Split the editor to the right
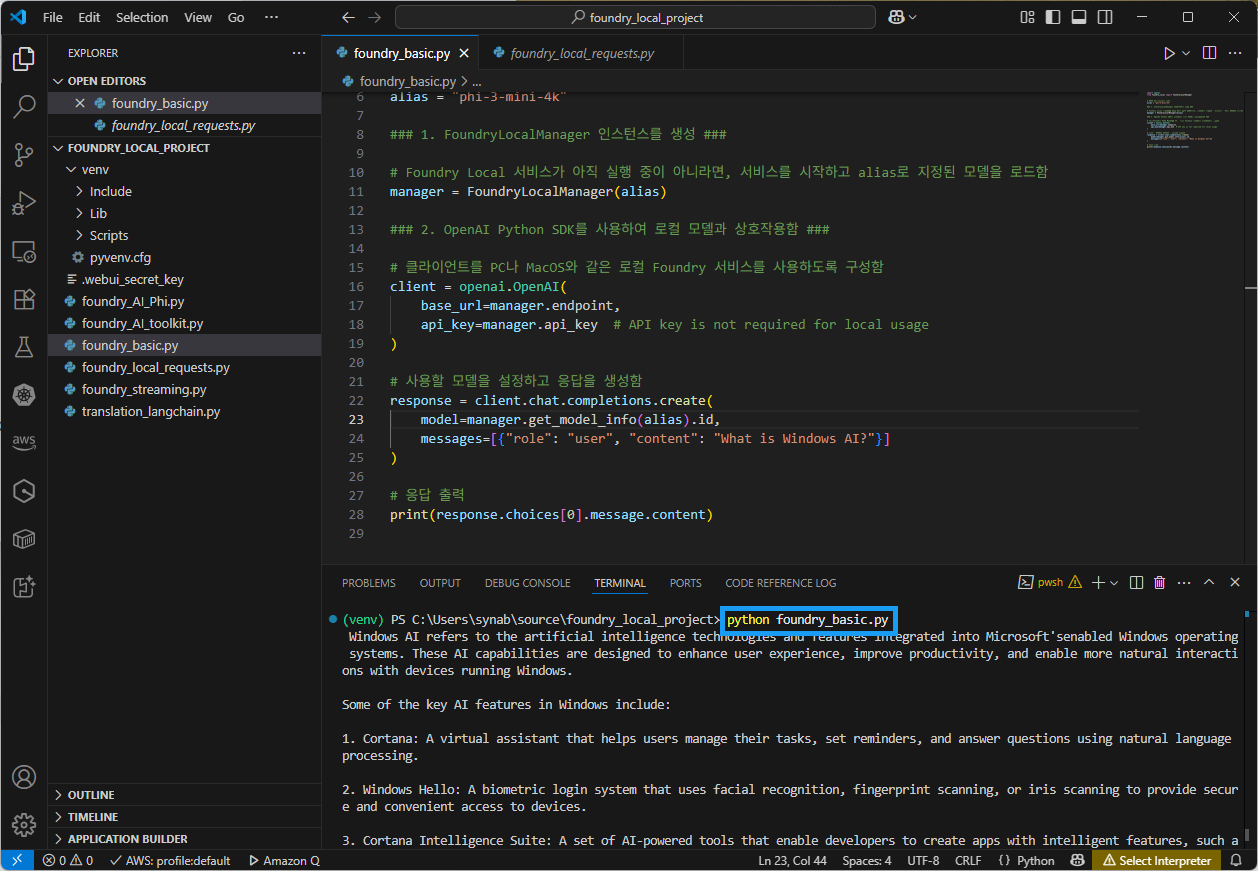1258x871 pixels. [x=1209, y=53]
